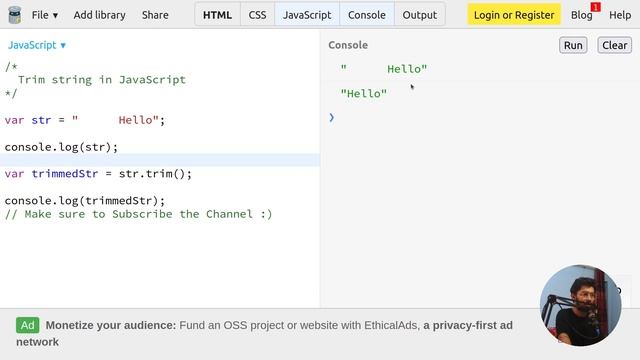Click the Console panel heading
640x360 pixels.
coord(348,45)
